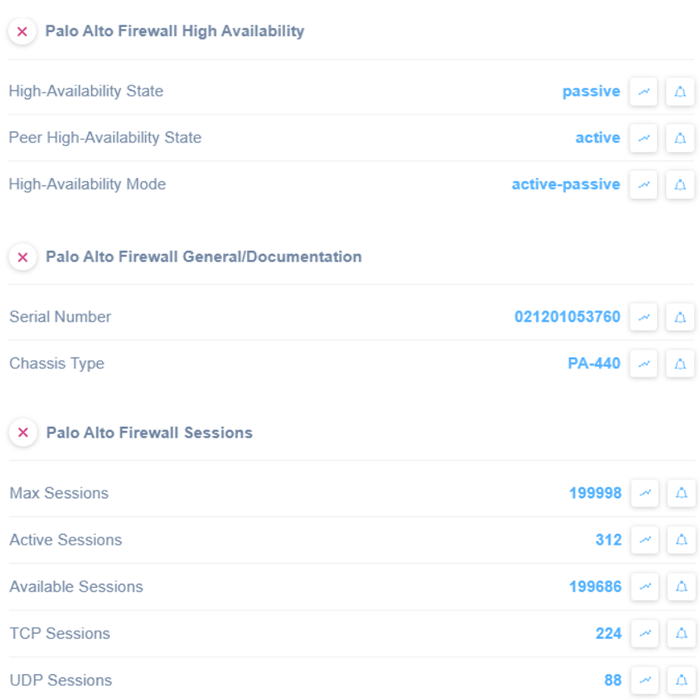
Task: Dismiss the Palo Alto Firewall Sessions section
Action: [x=22, y=433]
